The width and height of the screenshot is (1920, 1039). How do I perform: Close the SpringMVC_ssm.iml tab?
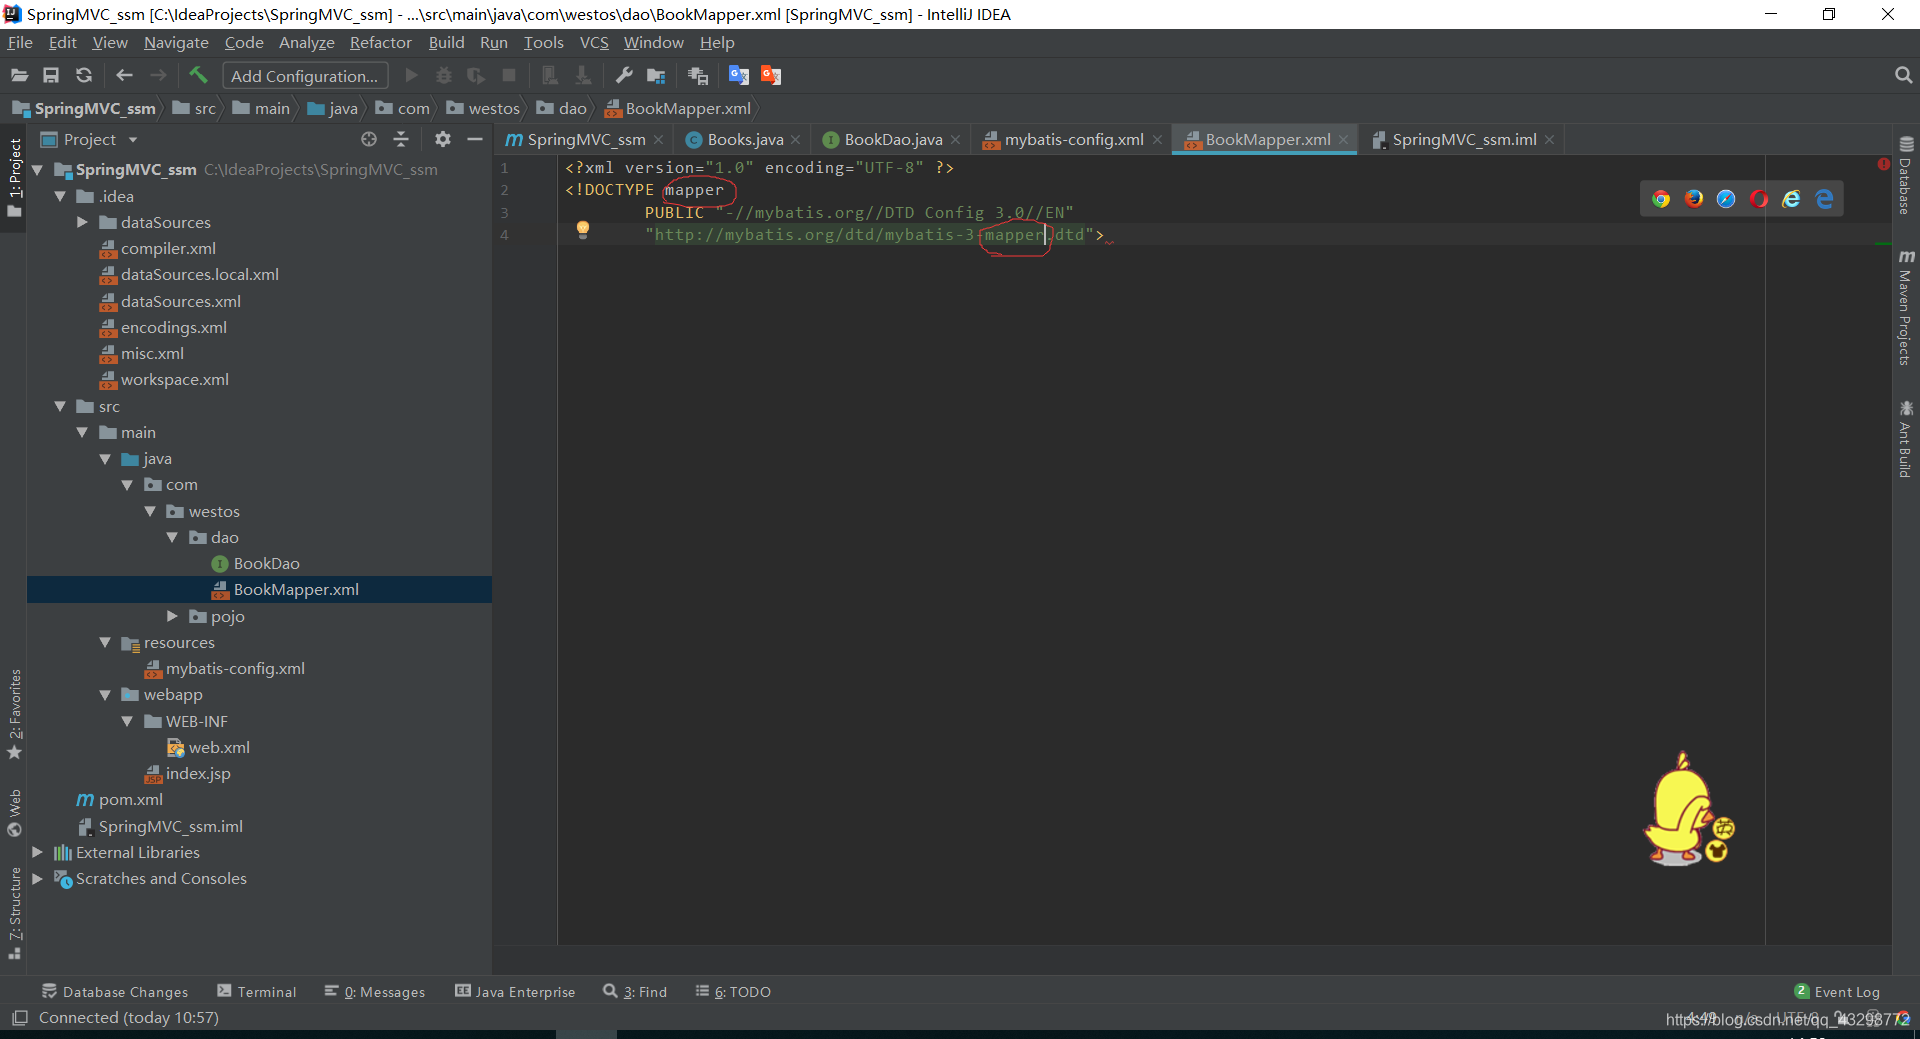coord(1550,140)
